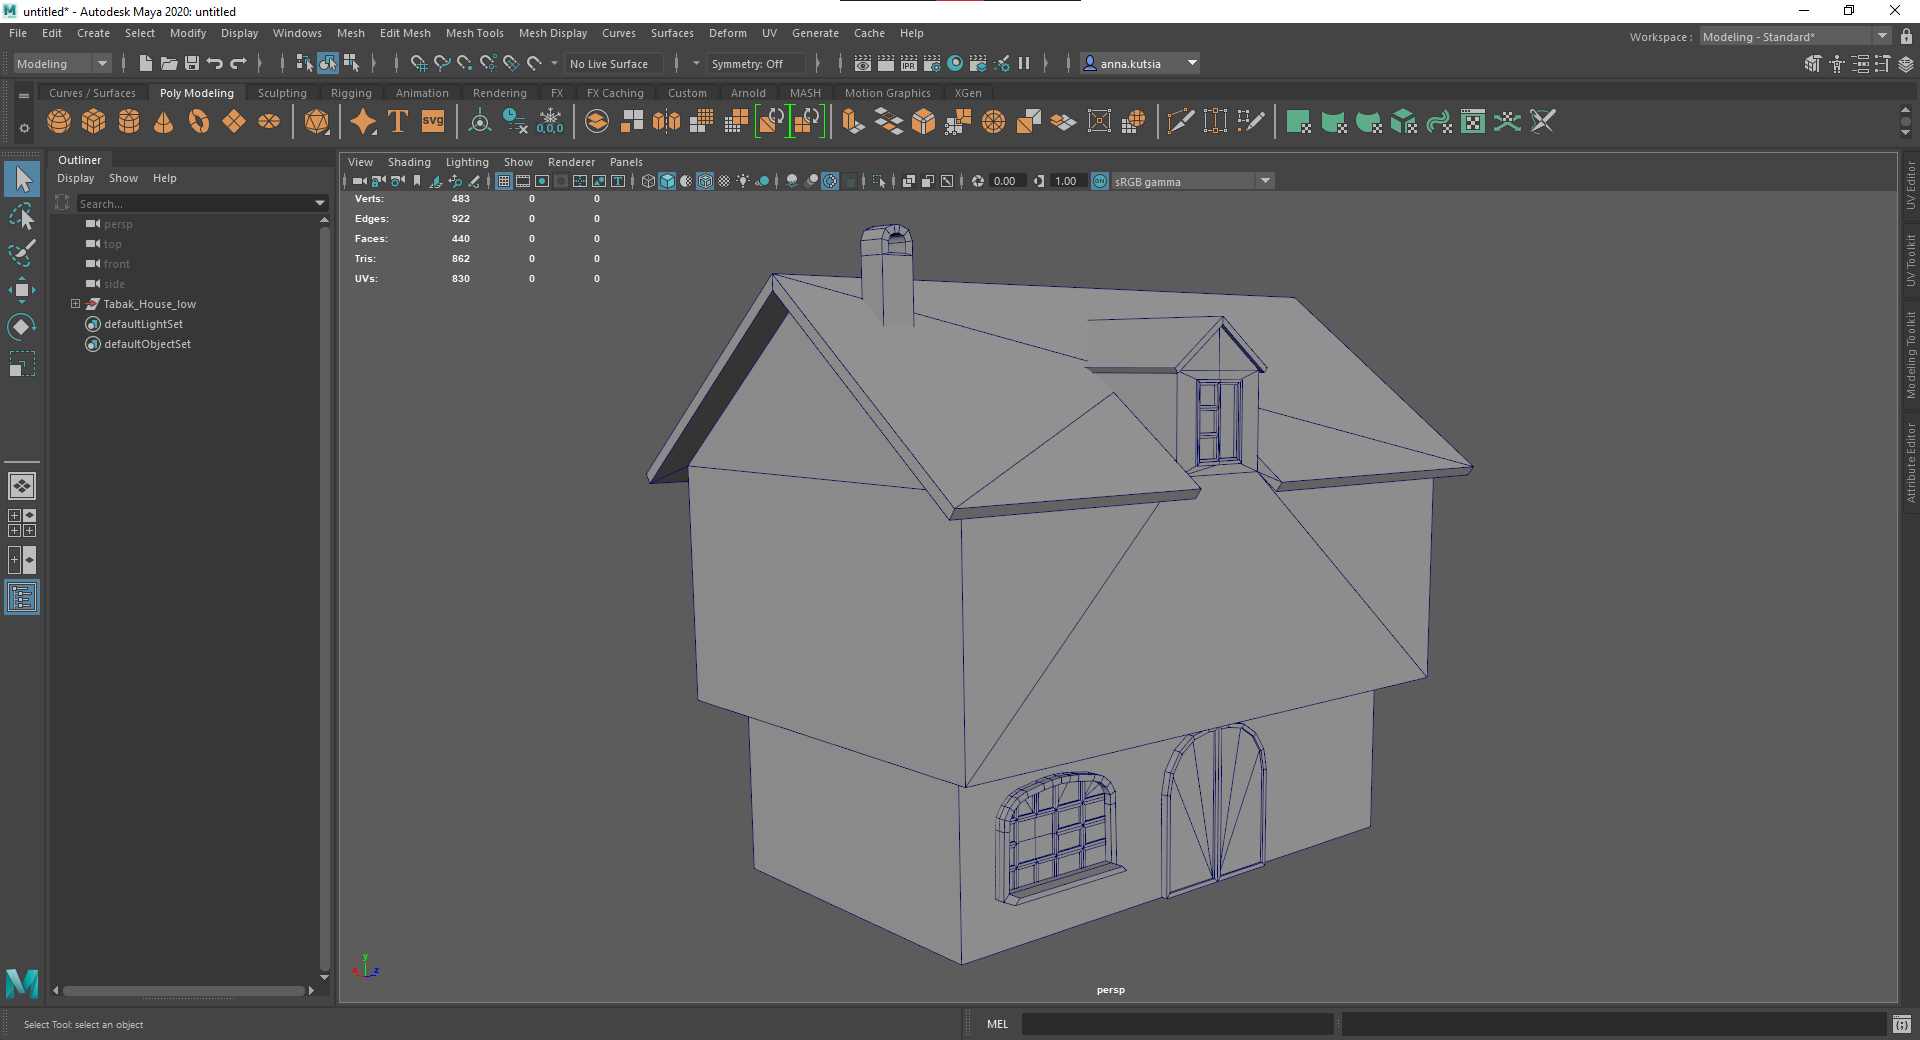Click the Symmetry: Off button
Image resolution: width=1920 pixels, height=1040 pixels.
point(755,63)
